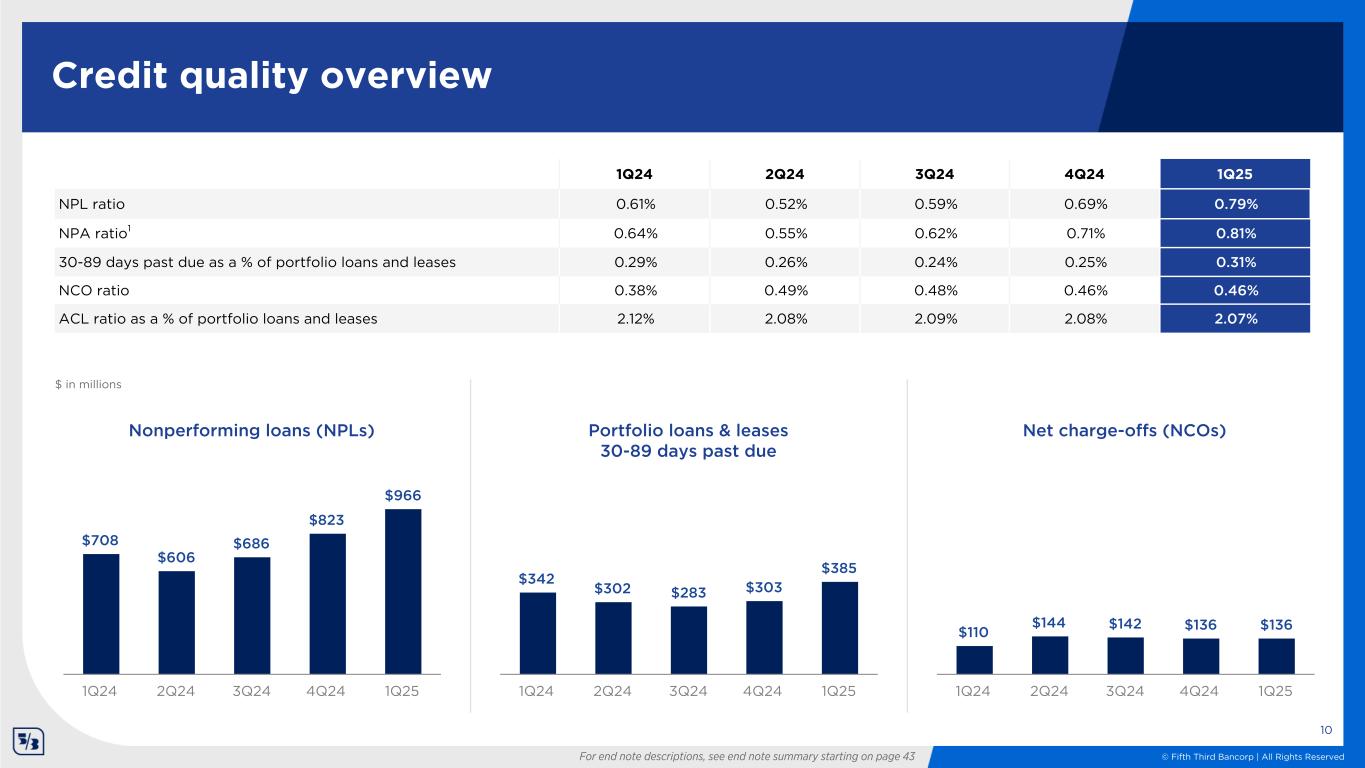Click the NCO ratio row label
The image size is (1365, 768).
click(93, 290)
